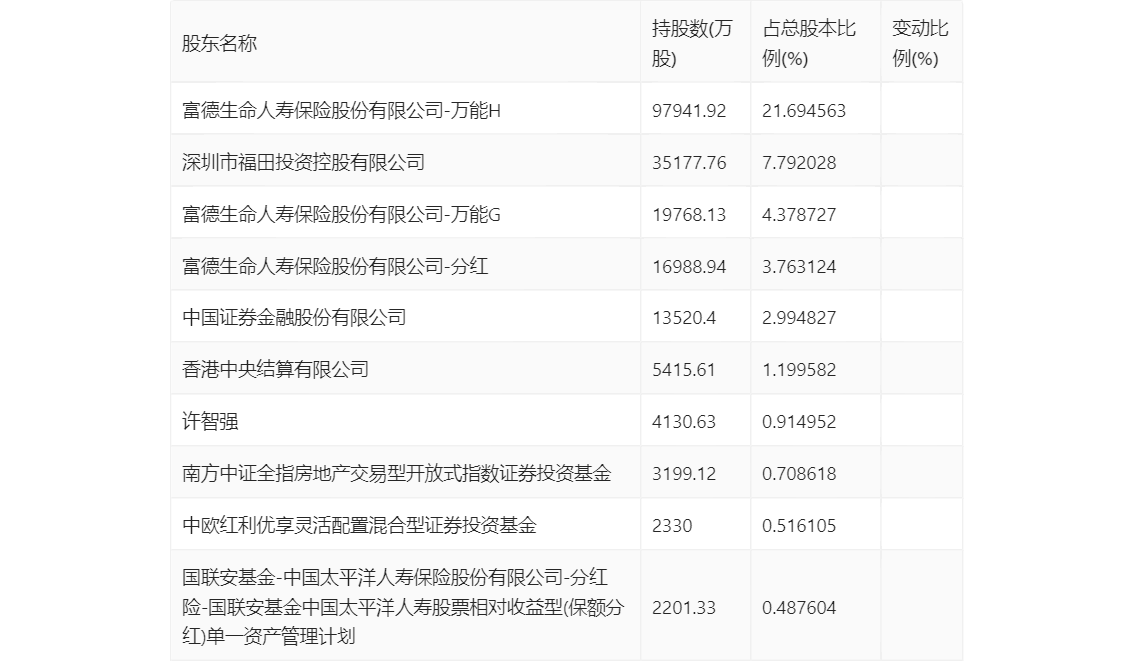Click the 股东名称 column header
Image resolution: width=1134 pixels, height=661 pixels.
point(219,43)
